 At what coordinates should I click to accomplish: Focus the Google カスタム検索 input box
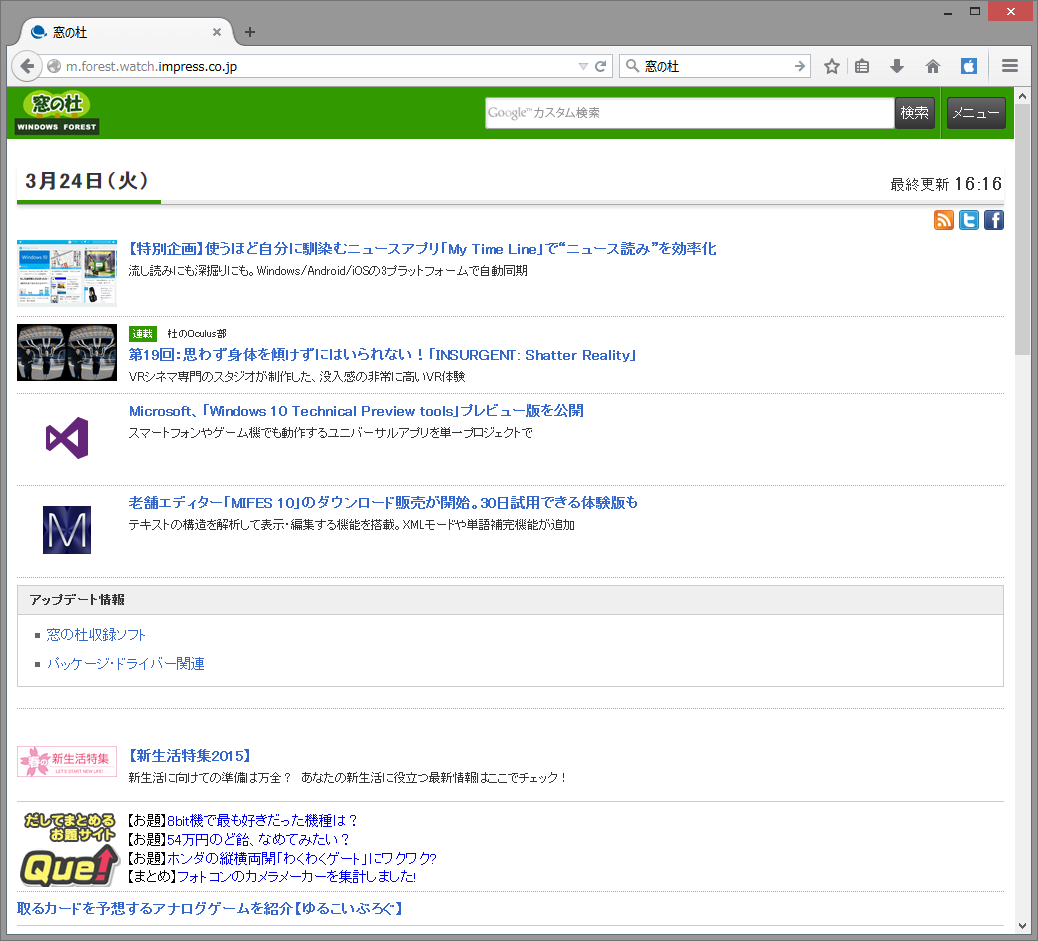pyautogui.click(x=689, y=113)
